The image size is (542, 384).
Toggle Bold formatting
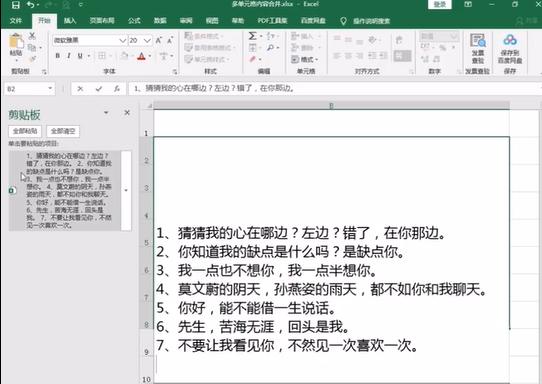(57, 56)
